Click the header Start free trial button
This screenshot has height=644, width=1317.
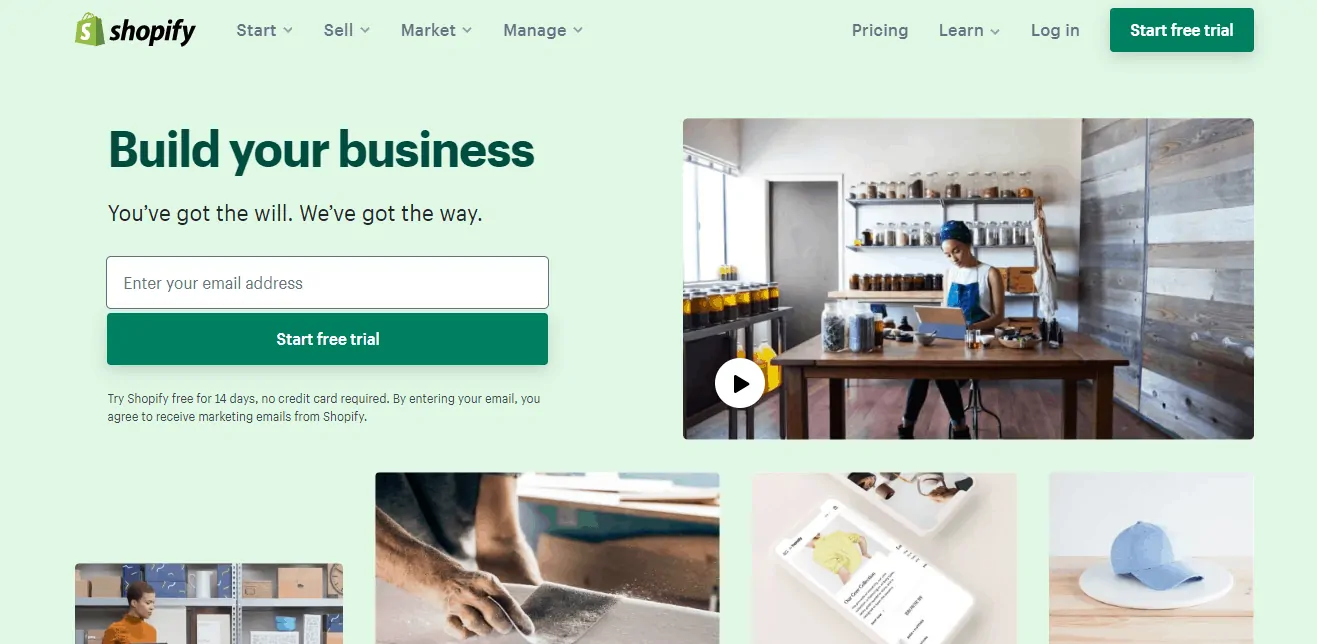coord(1182,30)
